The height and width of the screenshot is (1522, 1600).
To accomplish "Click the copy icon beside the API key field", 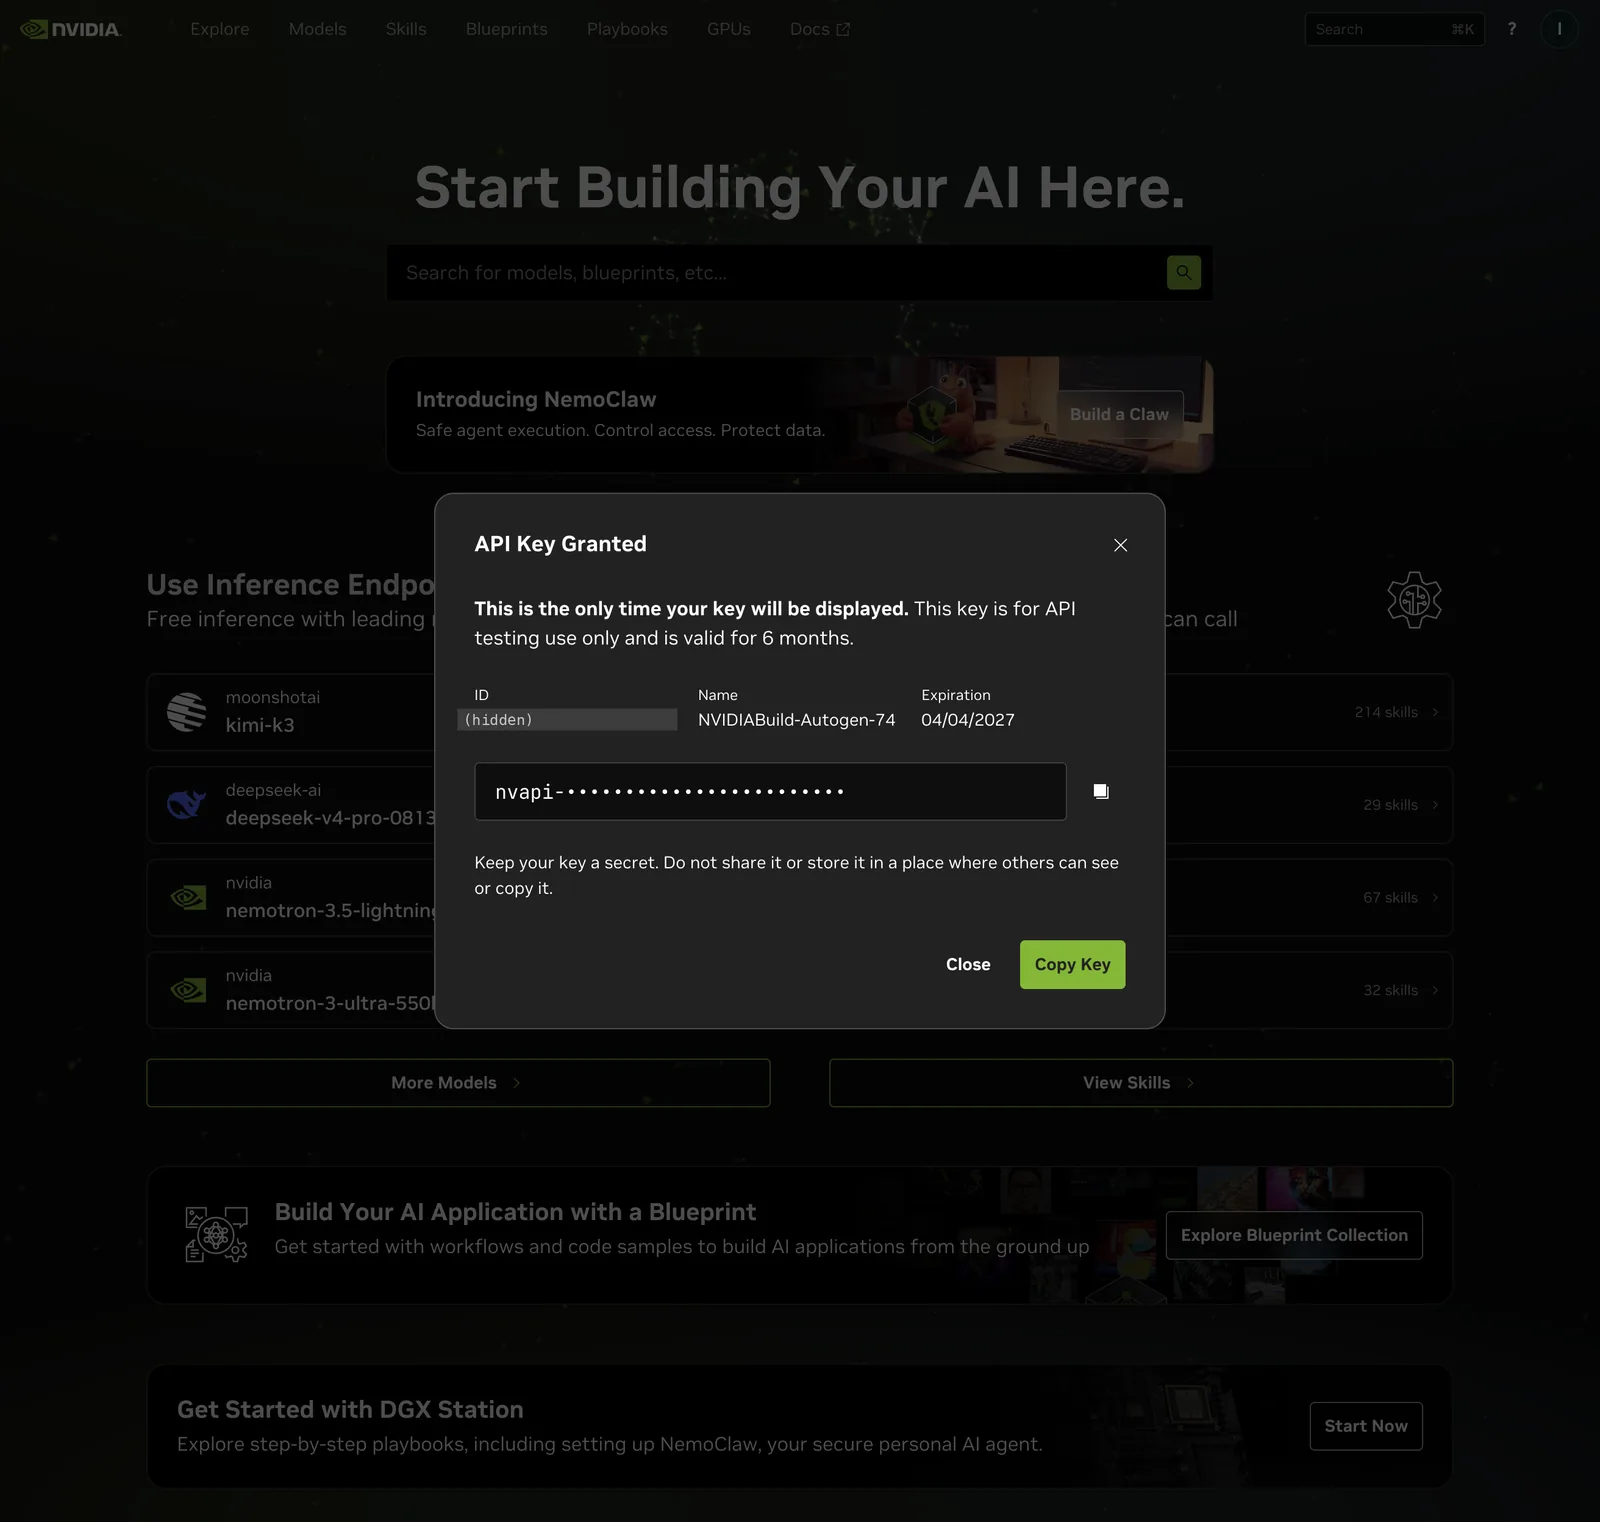I will (1101, 792).
